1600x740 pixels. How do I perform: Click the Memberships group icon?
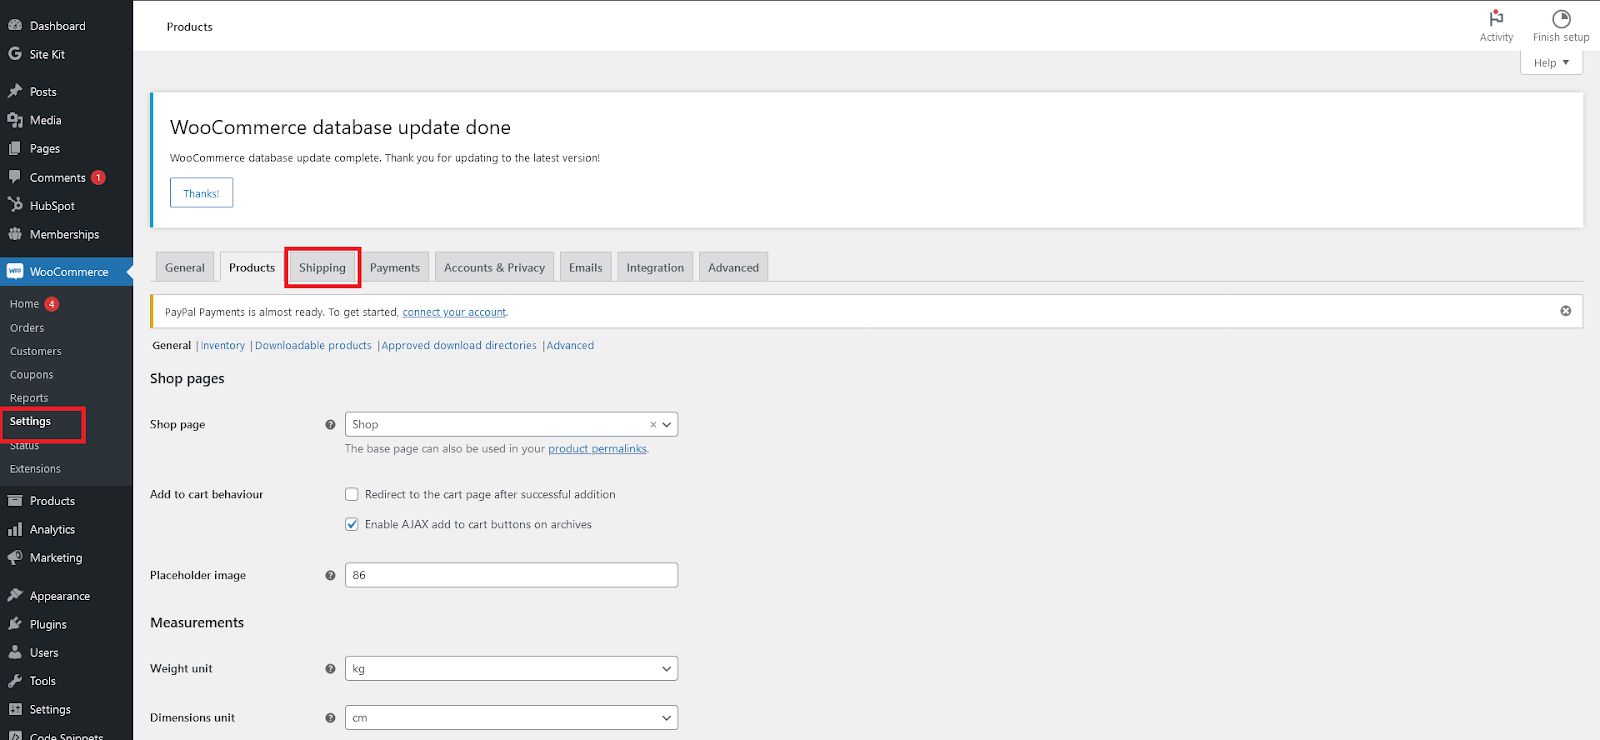(x=15, y=234)
